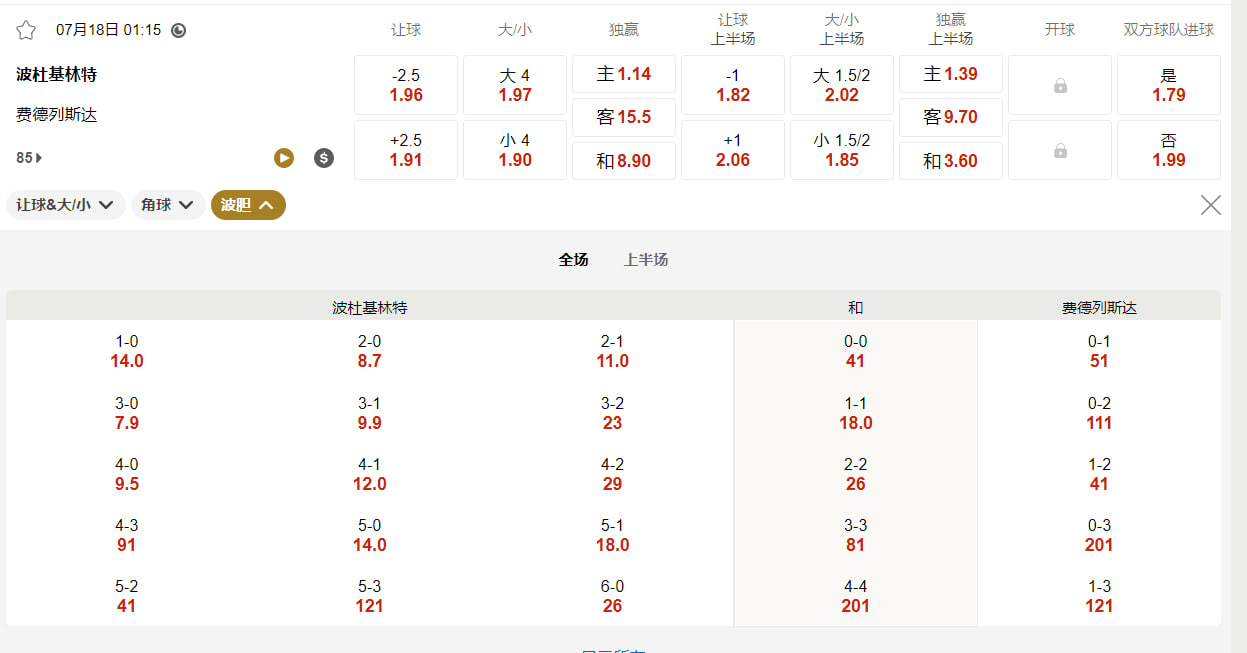Bet draw score 0-0 at 41
Viewport: 1247px width, 653px height.
click(855, 351)
